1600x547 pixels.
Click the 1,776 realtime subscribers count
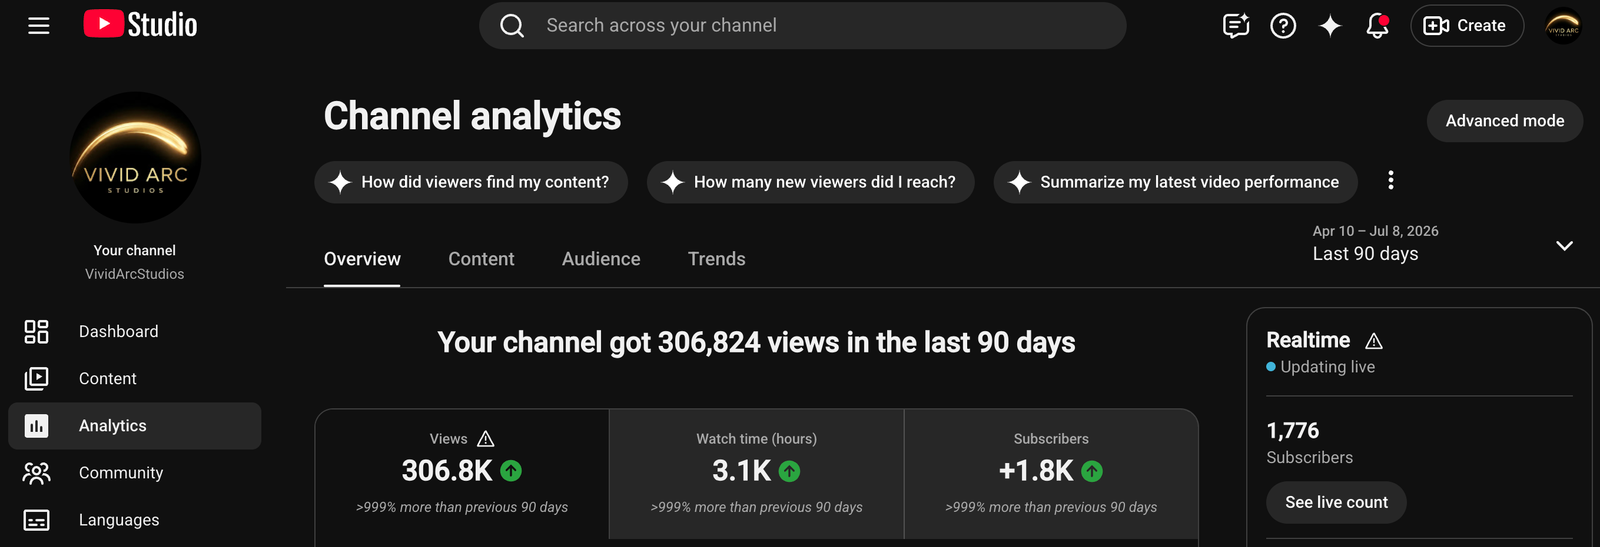pyautogui.click(x=1293, y=431)
